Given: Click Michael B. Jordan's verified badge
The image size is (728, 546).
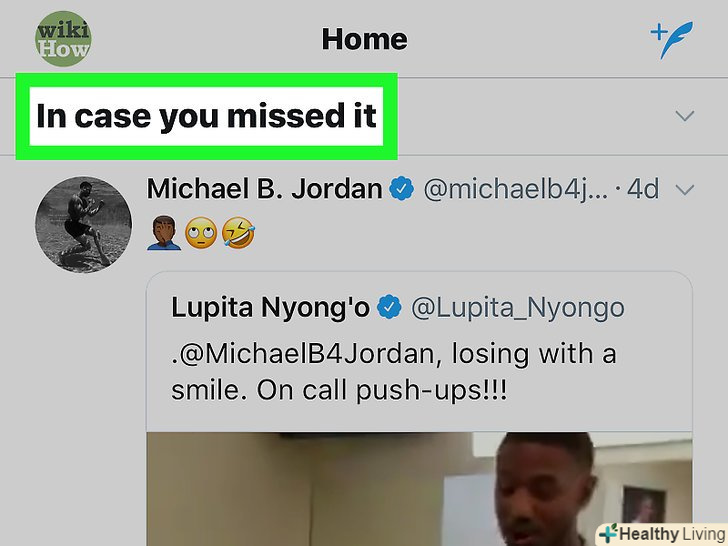Looking at the screenshot, I should tap(402, 189).
